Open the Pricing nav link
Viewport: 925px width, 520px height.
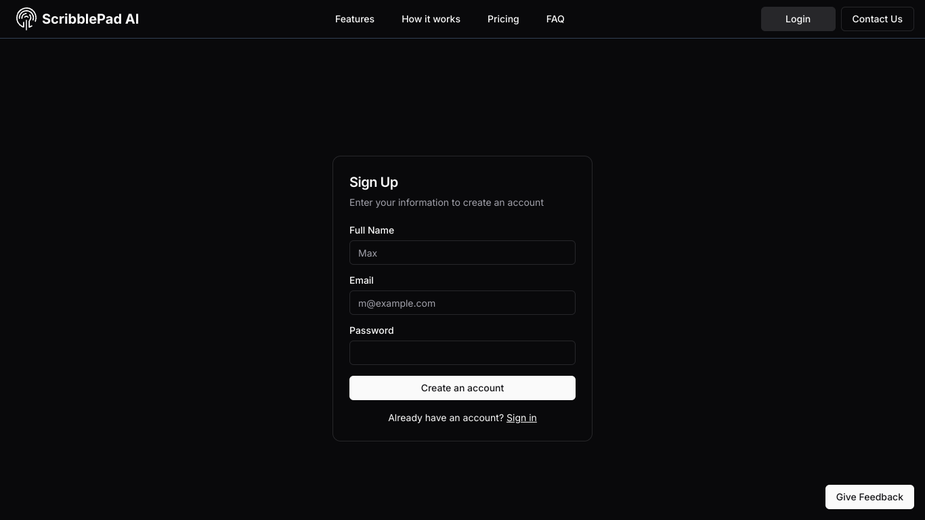point(503,19)
